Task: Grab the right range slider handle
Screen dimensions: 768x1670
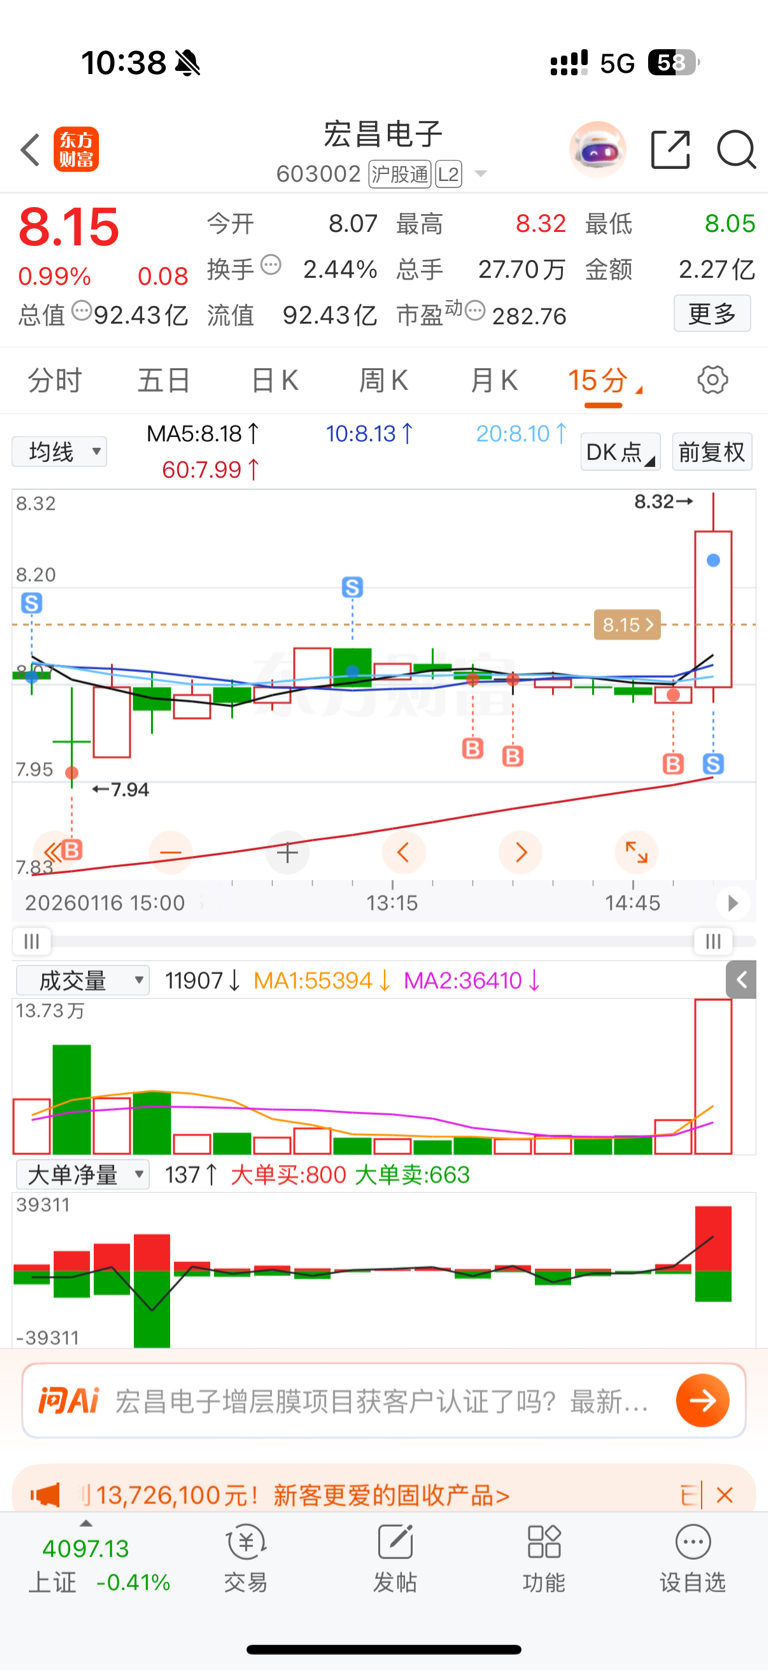Action: [713, 941]
